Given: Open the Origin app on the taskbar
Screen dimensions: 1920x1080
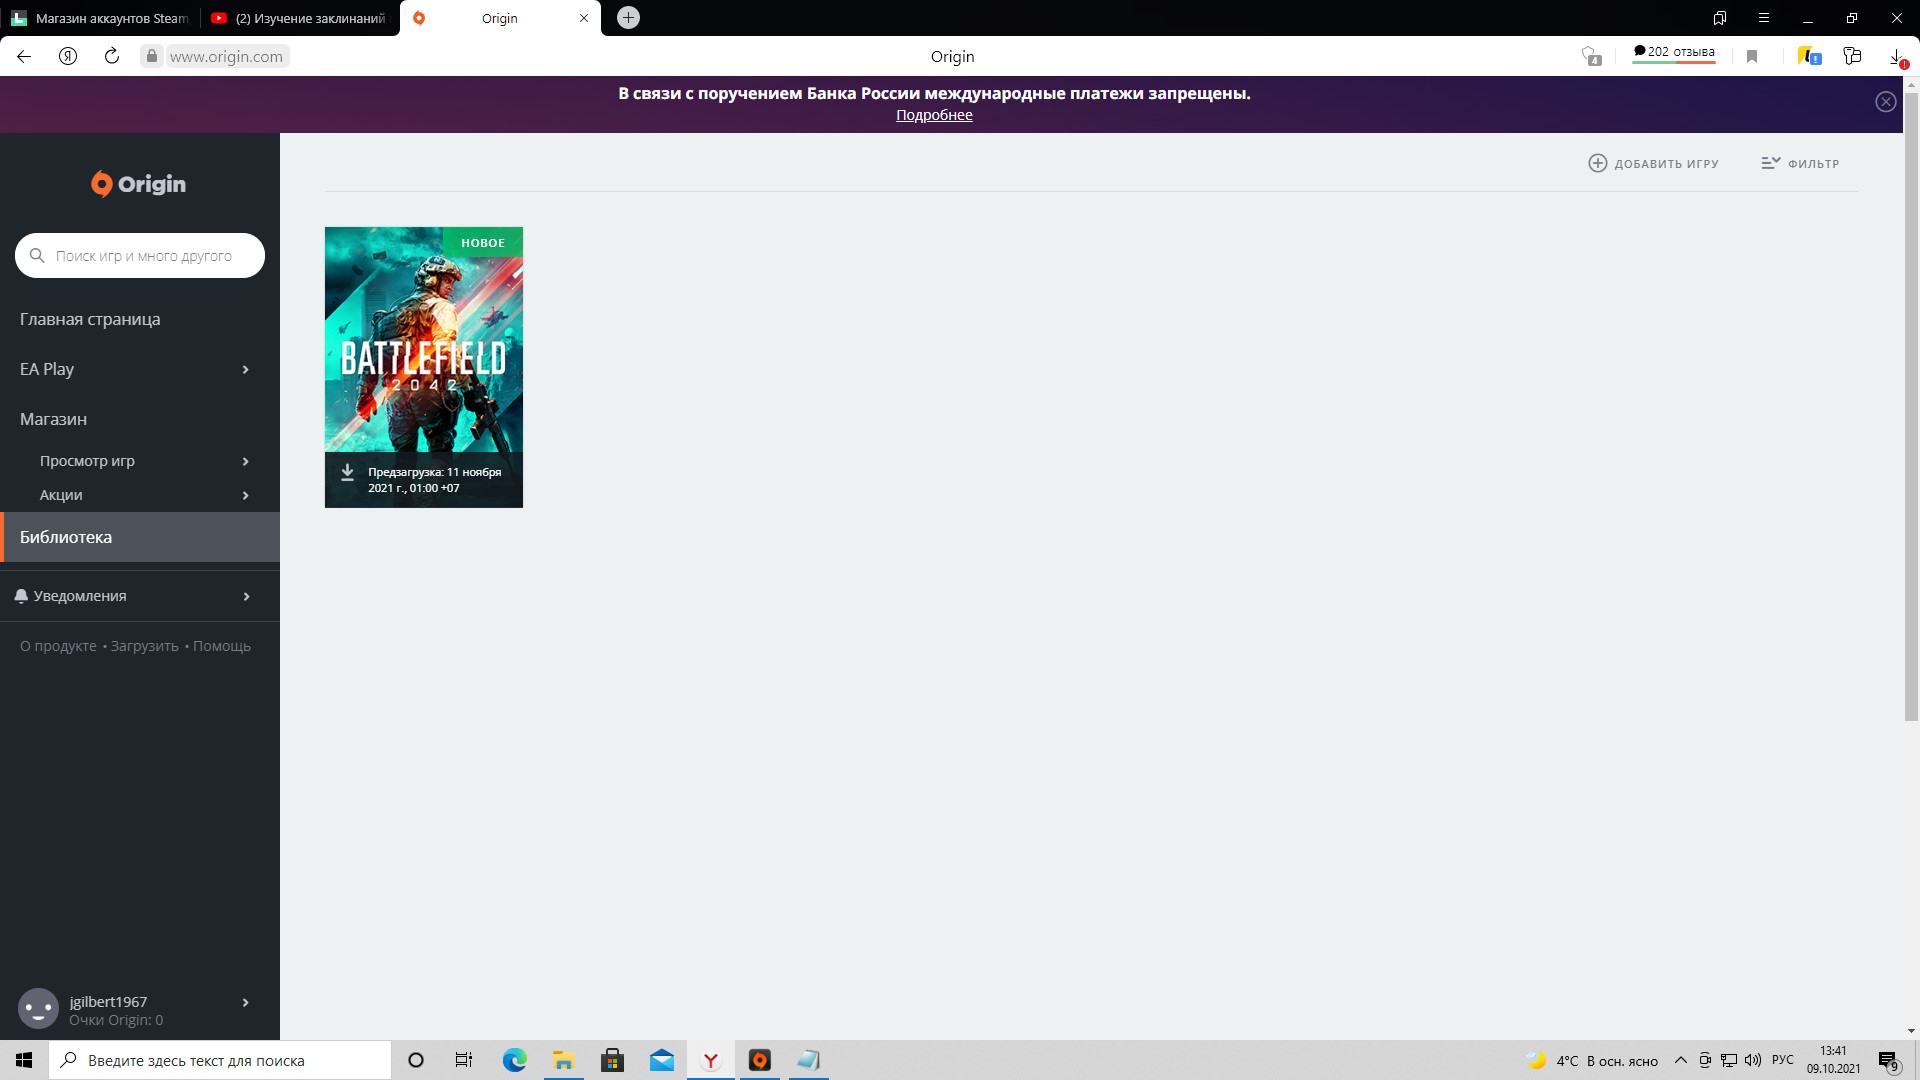Looking at the screenshot, I should click(x=760, y=1060).
